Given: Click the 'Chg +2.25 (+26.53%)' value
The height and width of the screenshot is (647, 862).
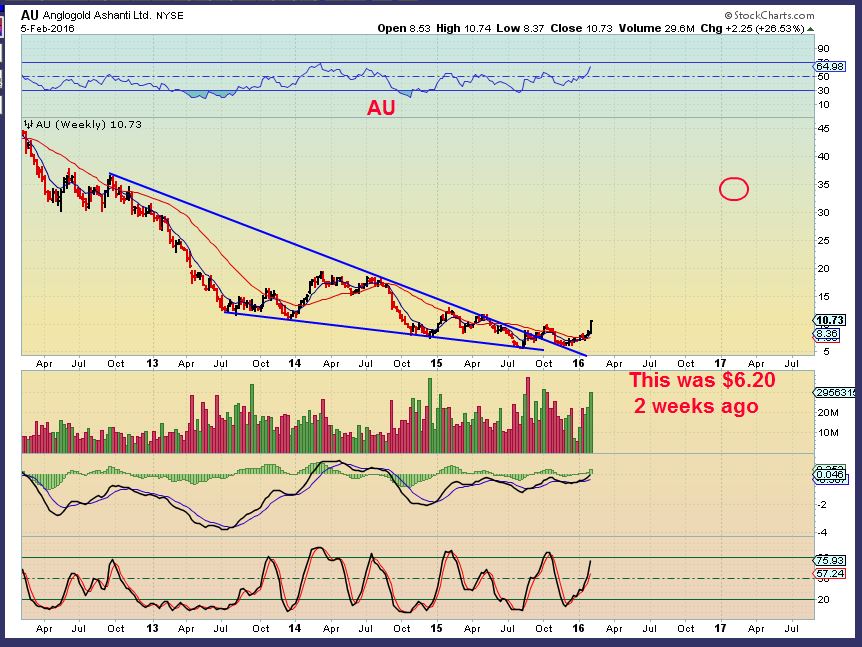Looking at the screenshot, I should 753,28.
